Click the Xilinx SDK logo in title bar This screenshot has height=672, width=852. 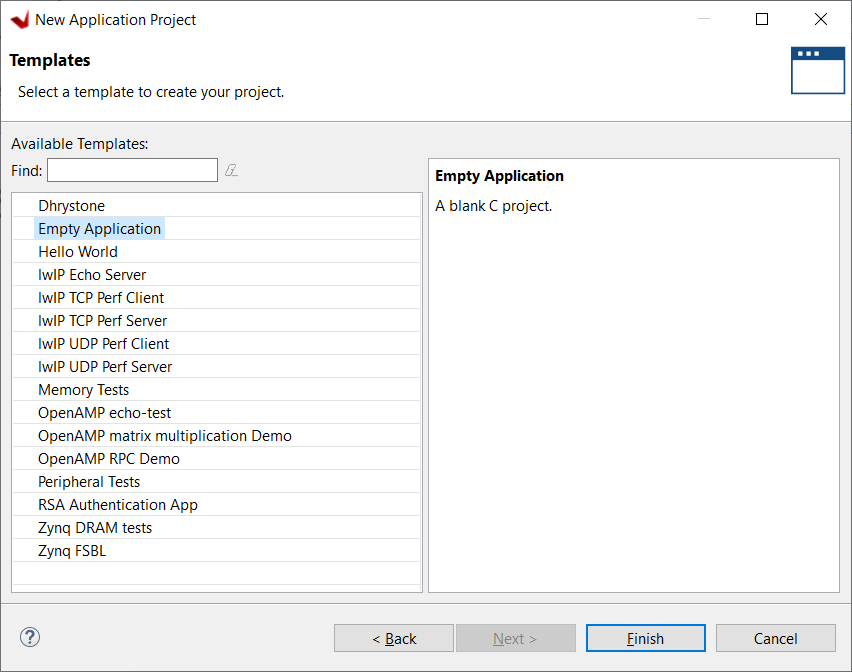point(19,20)
